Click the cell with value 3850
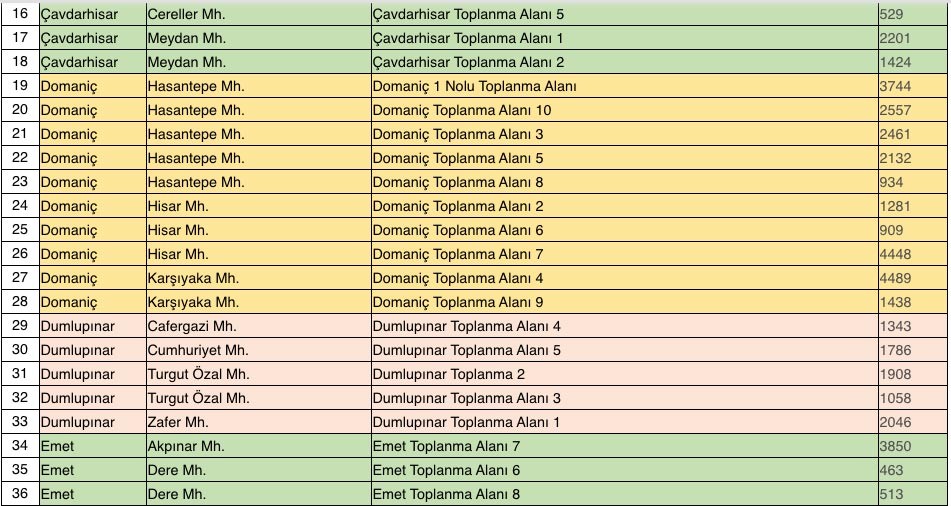951x506 pixels. click(x=912, y=446)
